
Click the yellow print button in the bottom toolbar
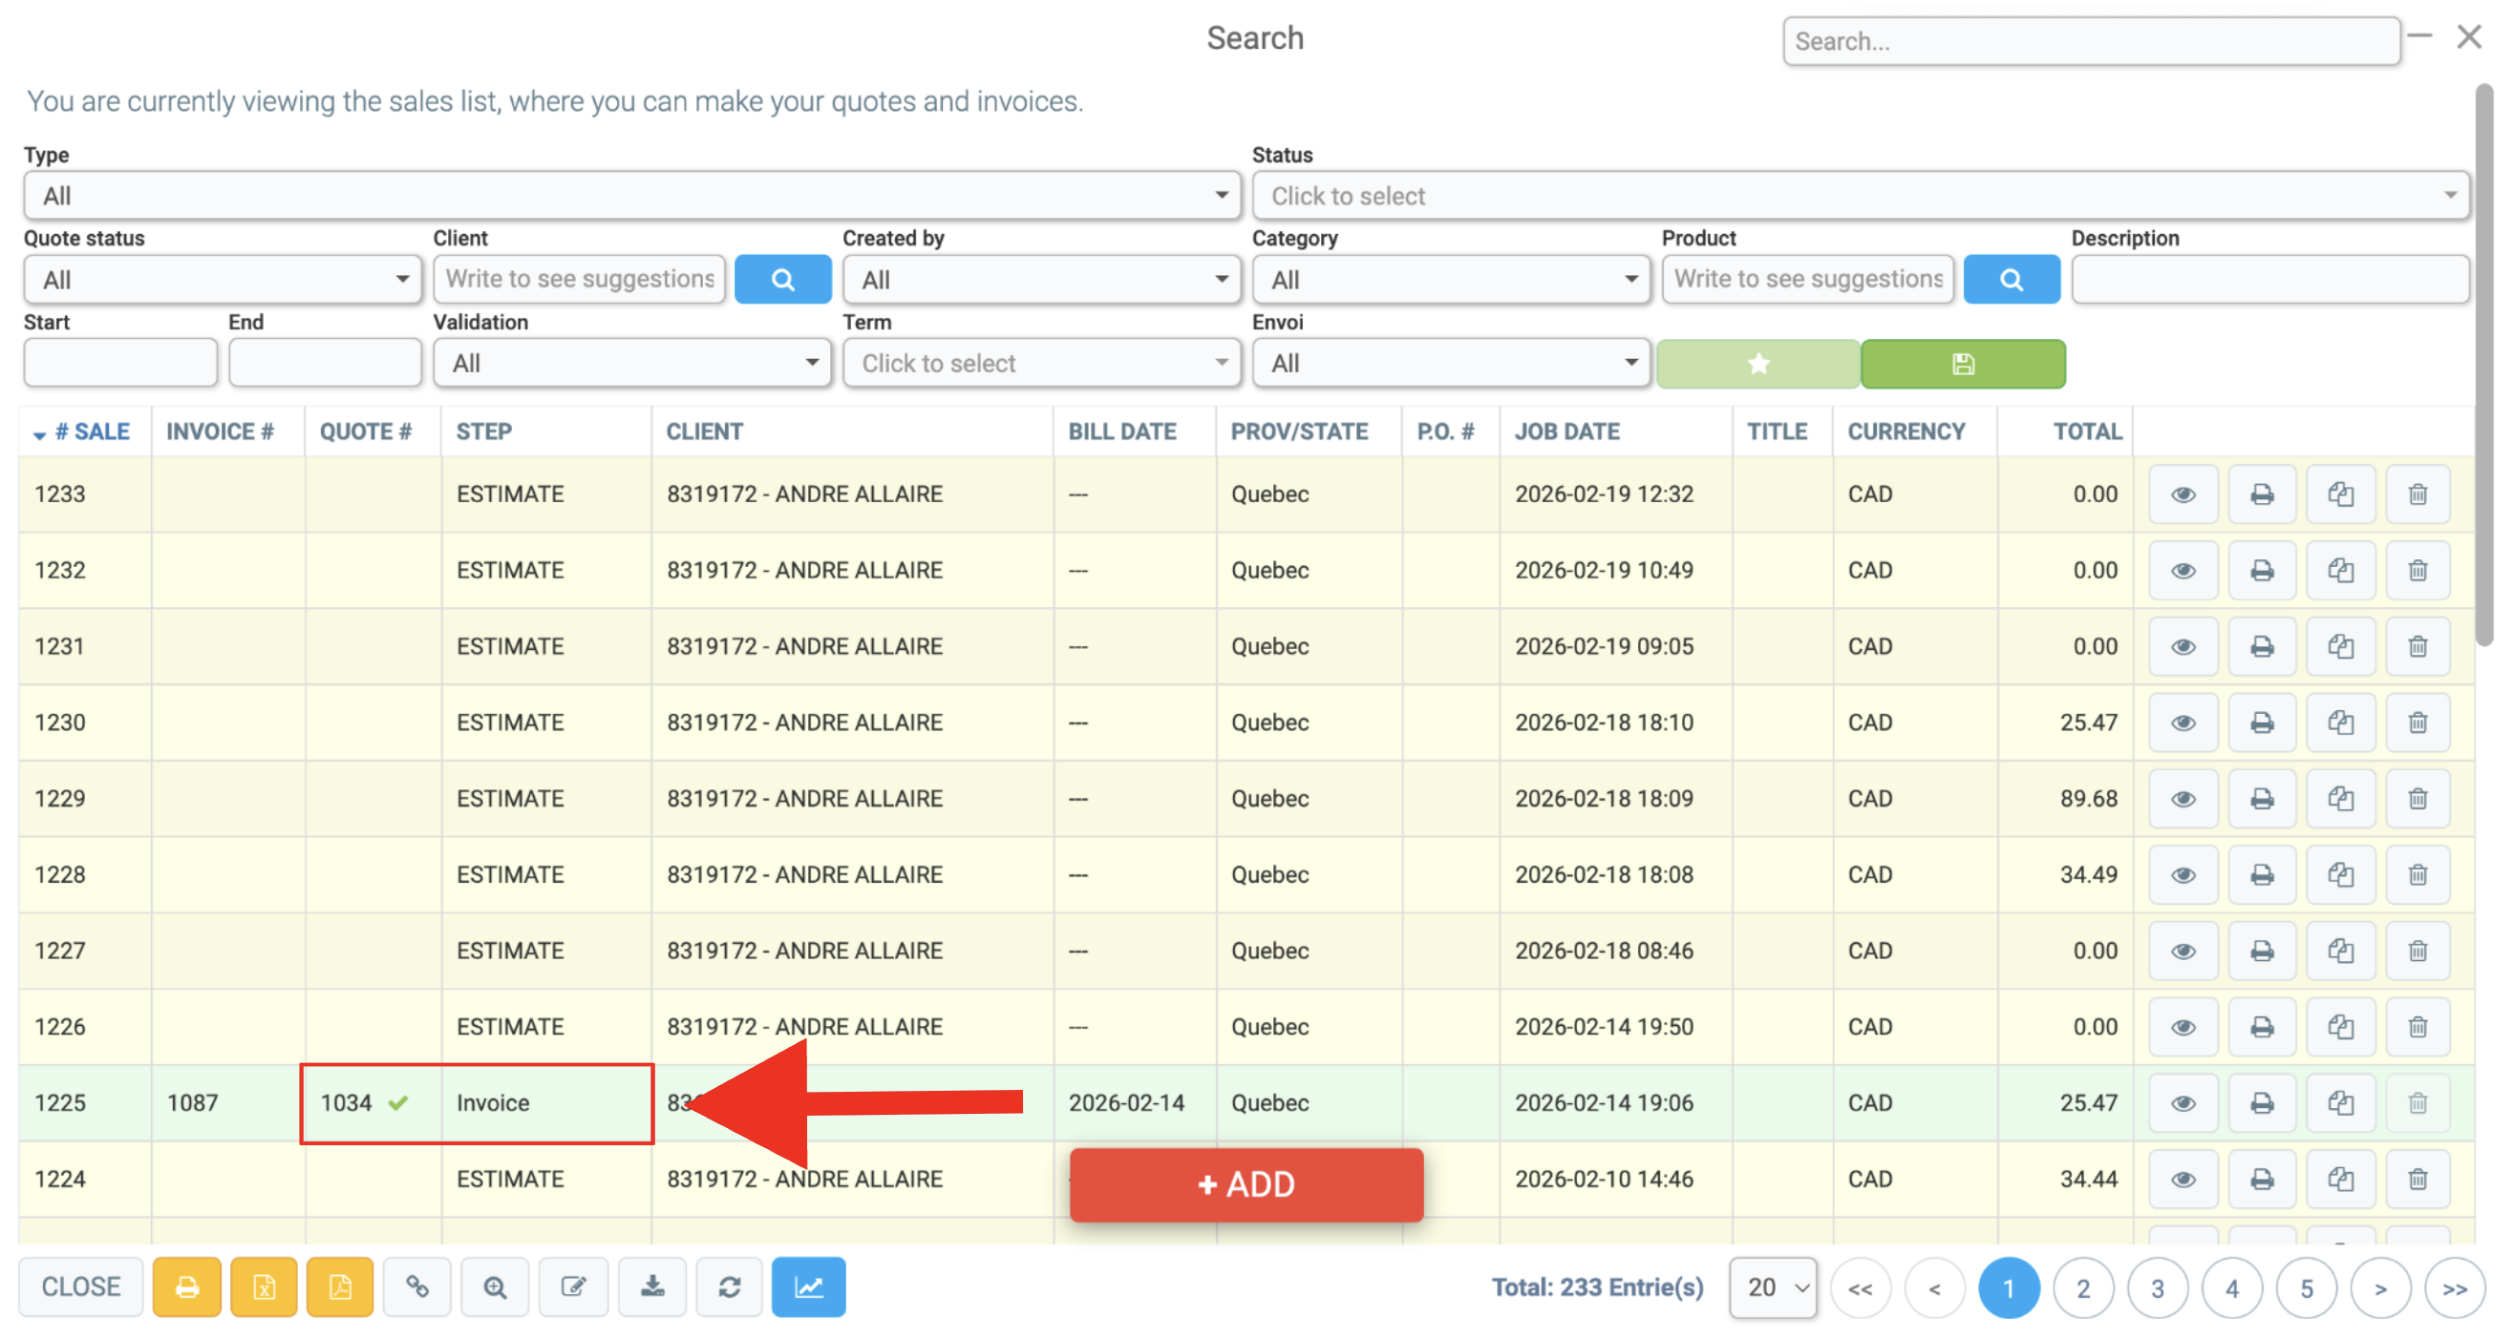point(186,1286)
